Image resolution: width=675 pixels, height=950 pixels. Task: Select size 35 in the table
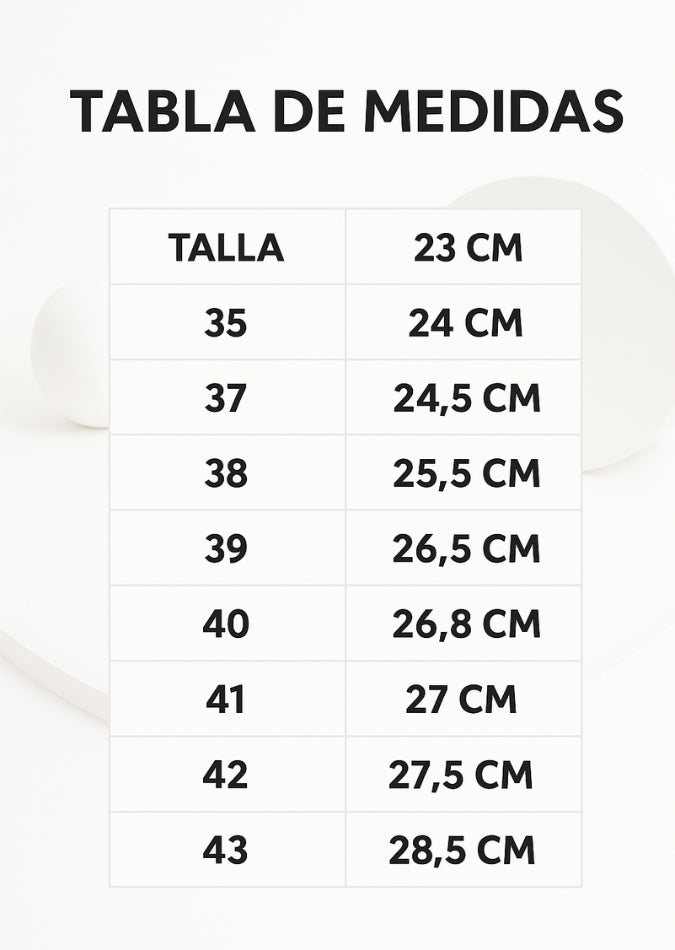click(x=226, y=323)
